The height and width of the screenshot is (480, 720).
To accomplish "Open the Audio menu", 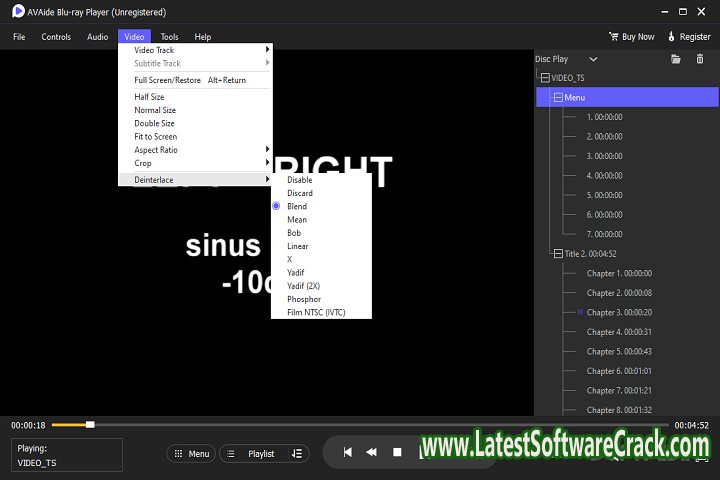I will 98,37.
